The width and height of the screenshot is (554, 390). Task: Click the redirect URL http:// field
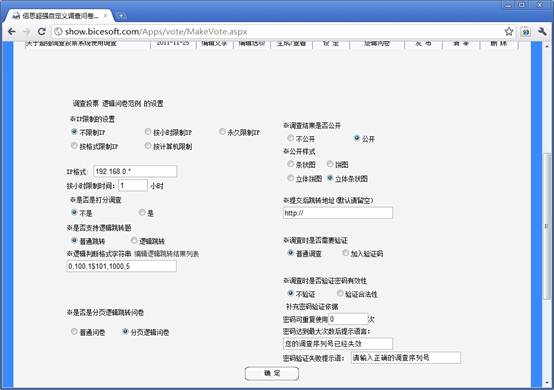coord(337,213)
